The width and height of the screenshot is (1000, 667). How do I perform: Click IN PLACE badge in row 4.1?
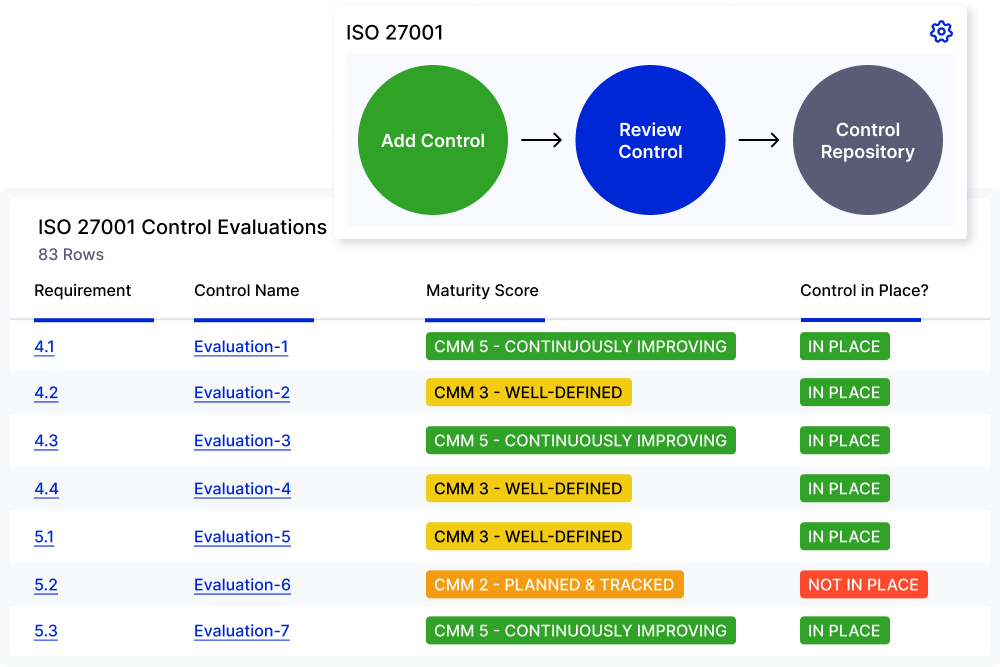coord(844,346)
